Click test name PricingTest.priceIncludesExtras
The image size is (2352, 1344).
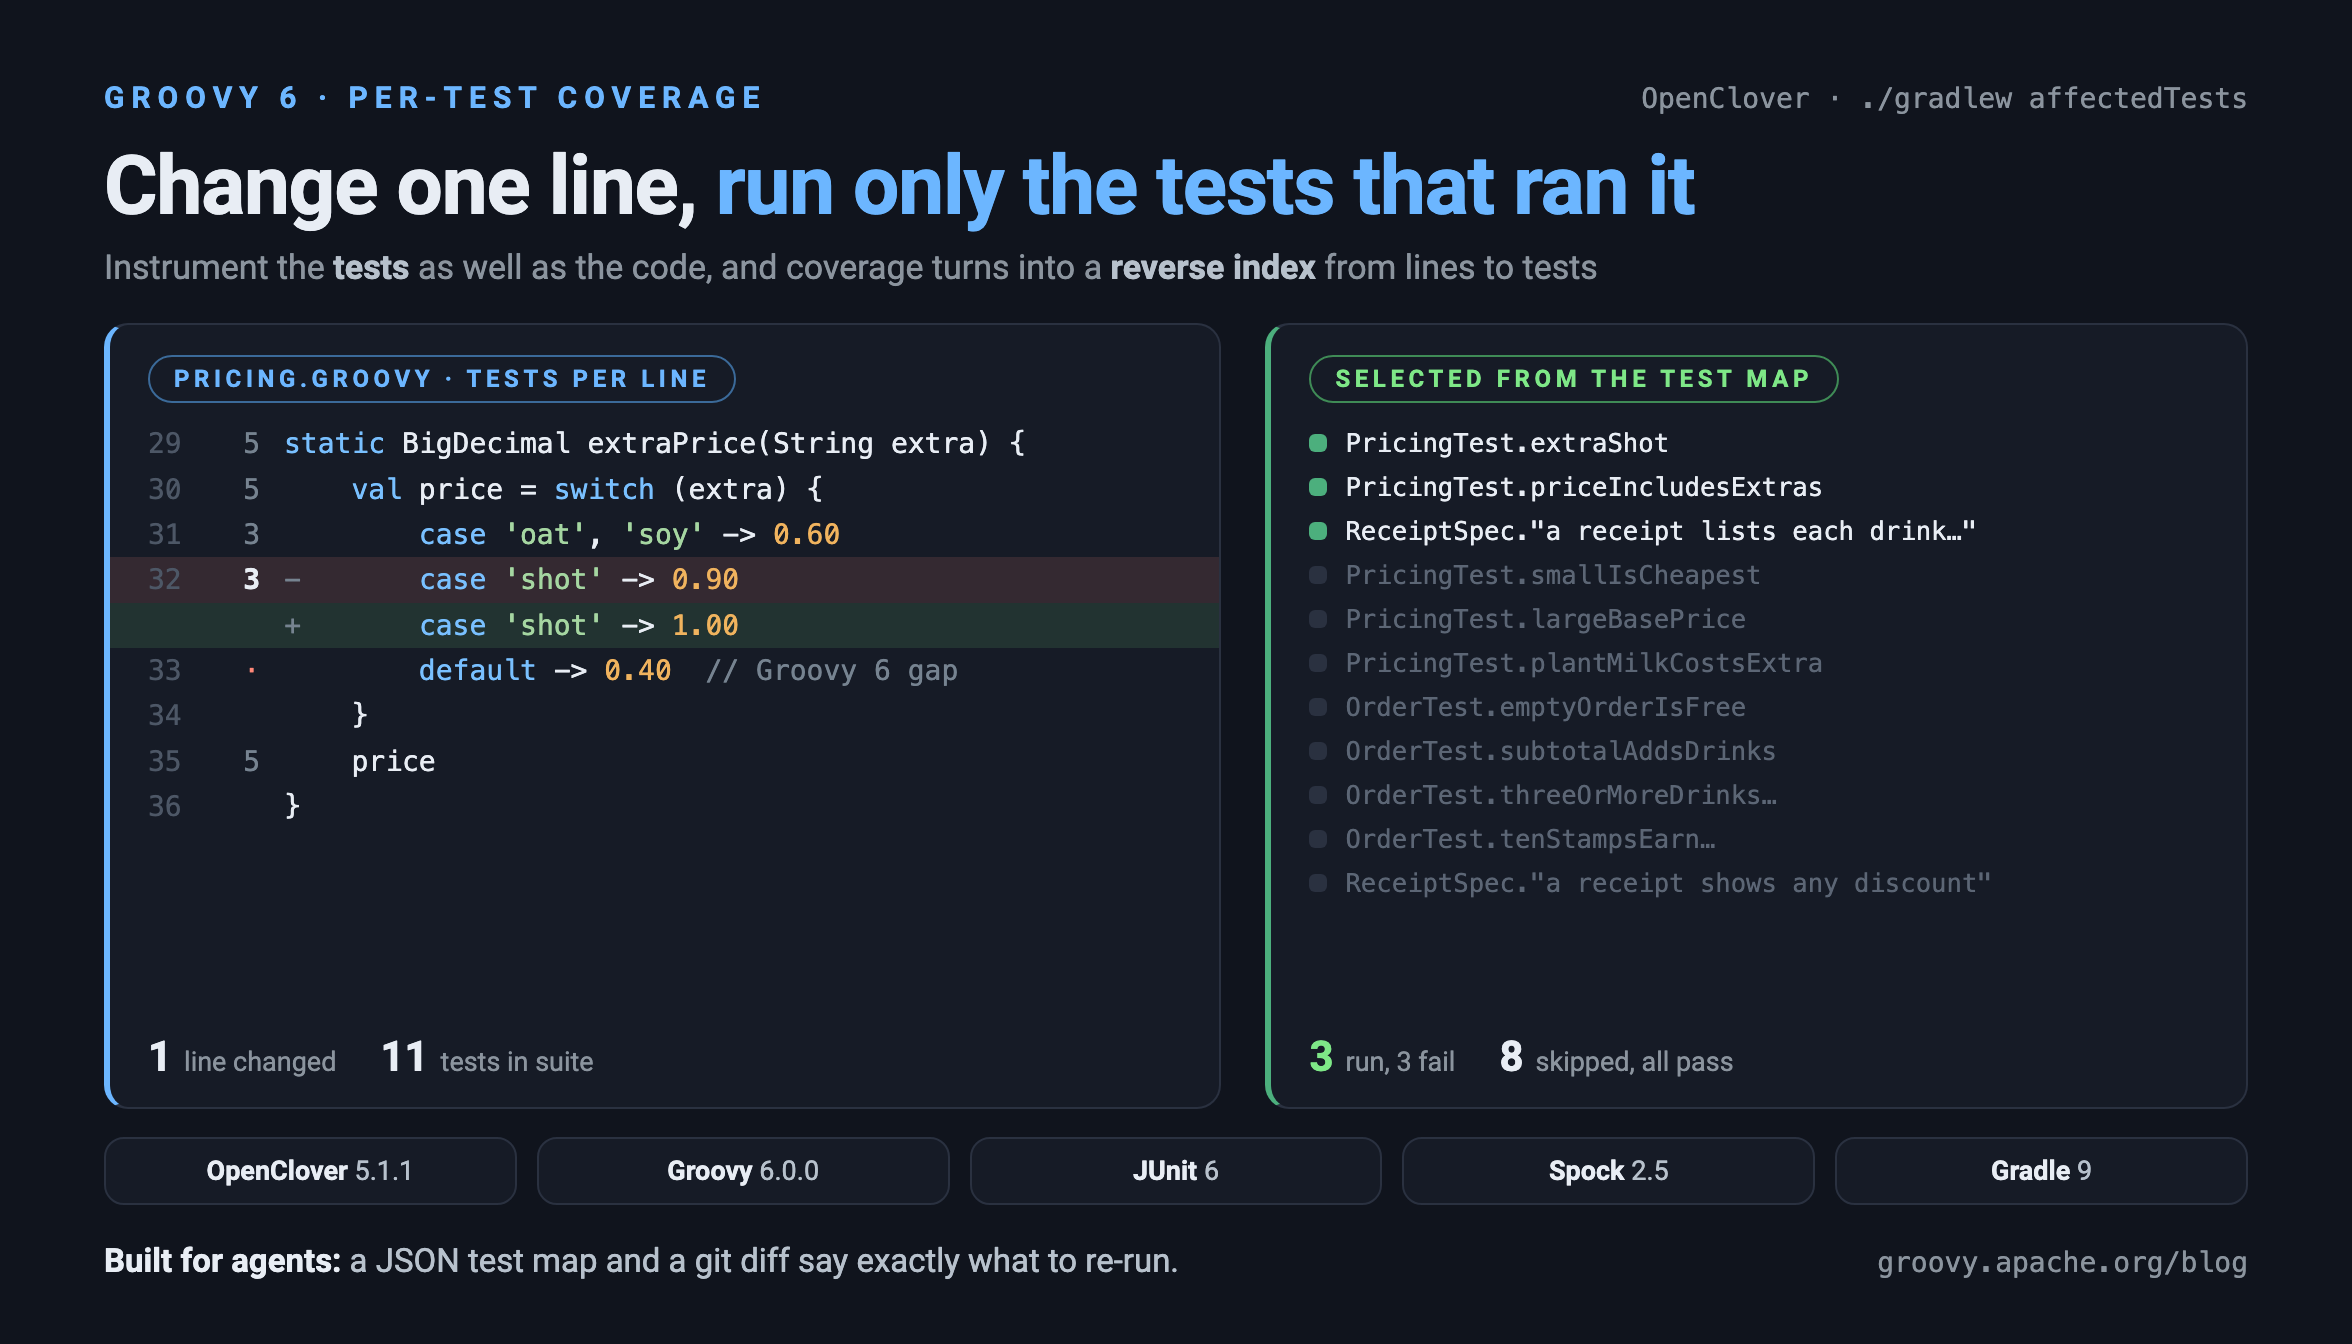pyautogui.click(x=1584, y=487)
